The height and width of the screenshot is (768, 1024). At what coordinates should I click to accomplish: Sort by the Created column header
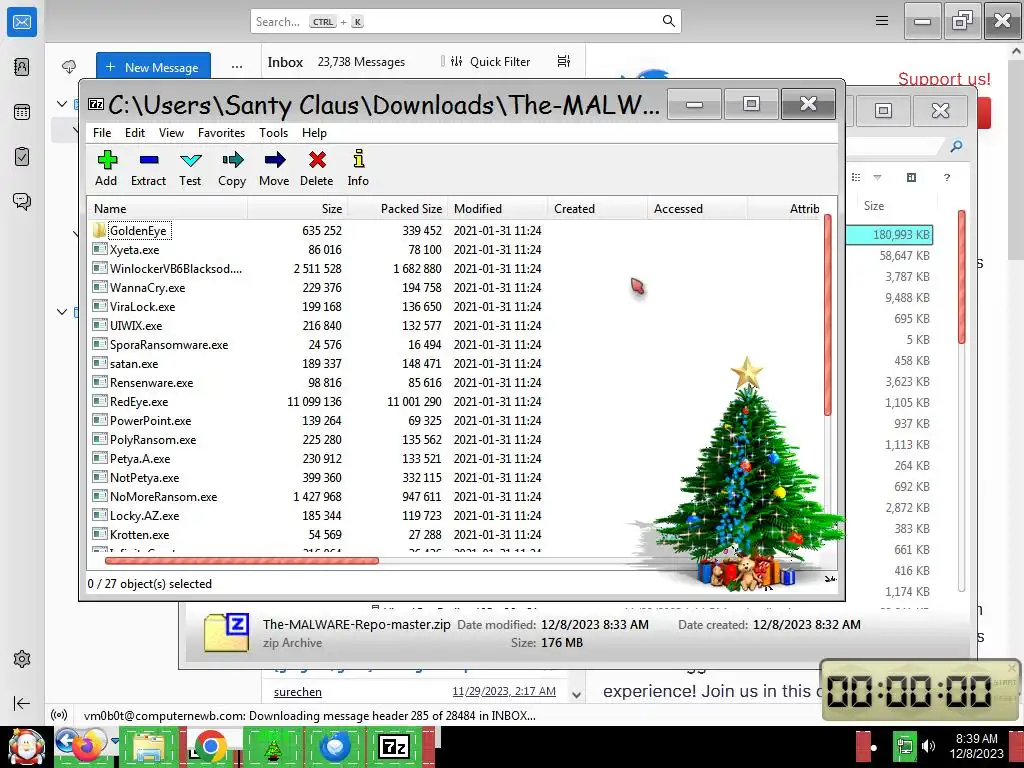598,208
